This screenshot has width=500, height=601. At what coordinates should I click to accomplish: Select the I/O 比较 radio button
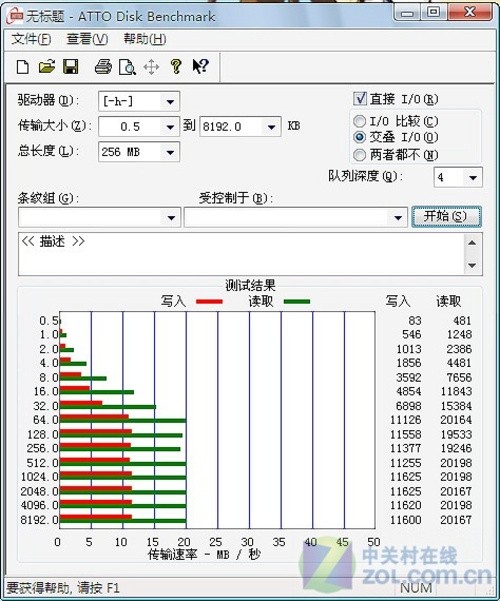point(359,122)
